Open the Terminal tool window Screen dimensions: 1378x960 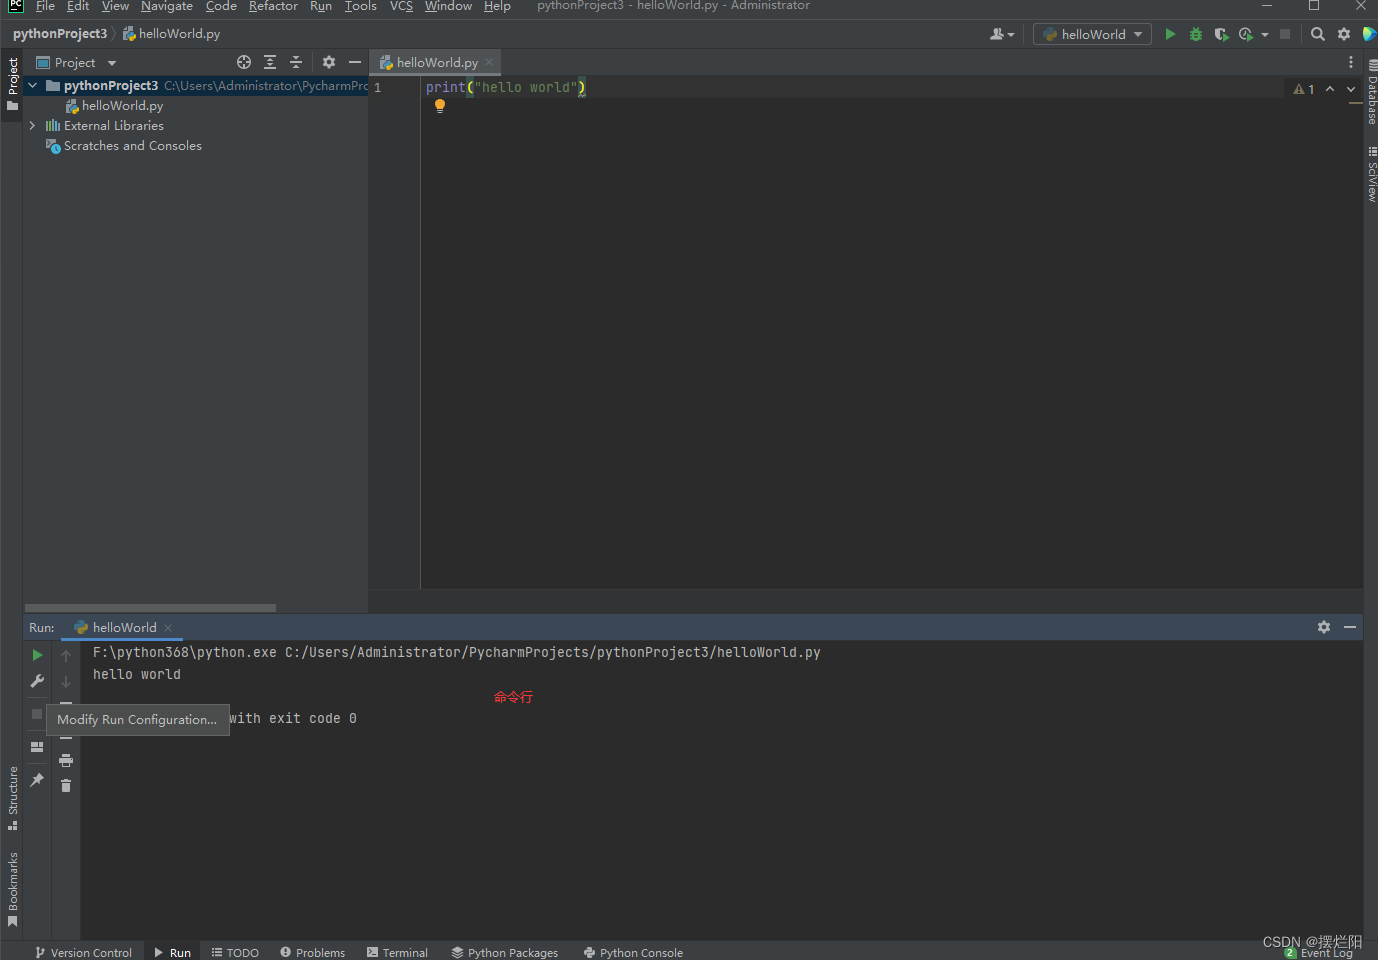pos(397,952)
